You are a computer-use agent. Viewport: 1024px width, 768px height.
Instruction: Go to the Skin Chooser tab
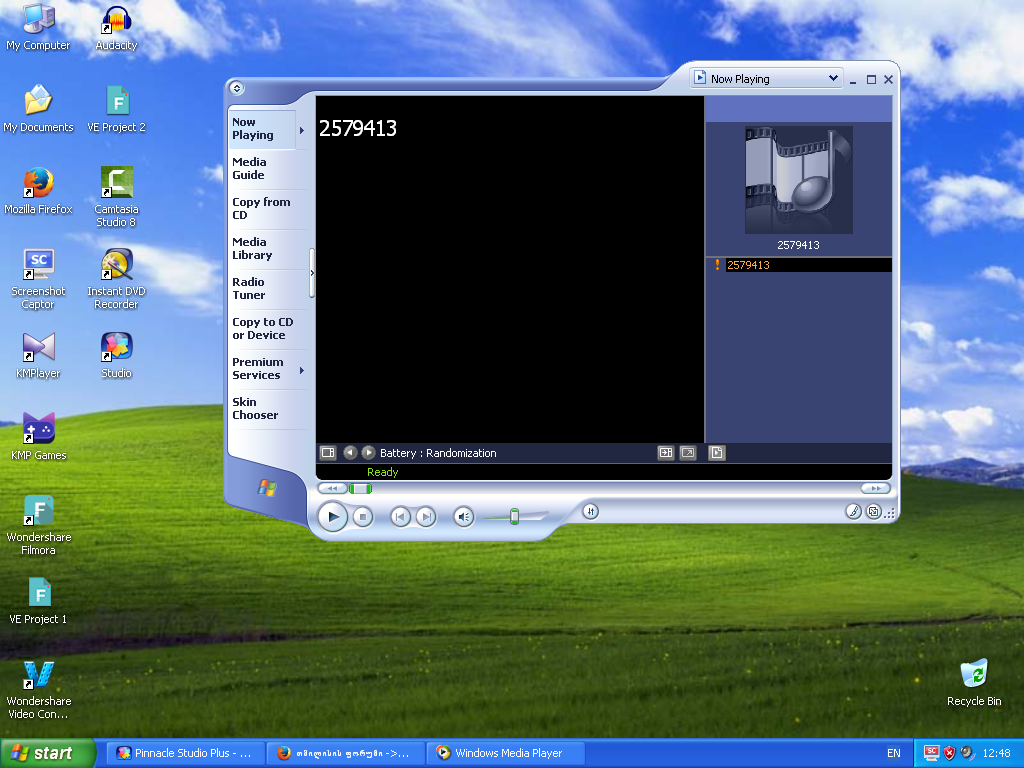pos(255,409)
